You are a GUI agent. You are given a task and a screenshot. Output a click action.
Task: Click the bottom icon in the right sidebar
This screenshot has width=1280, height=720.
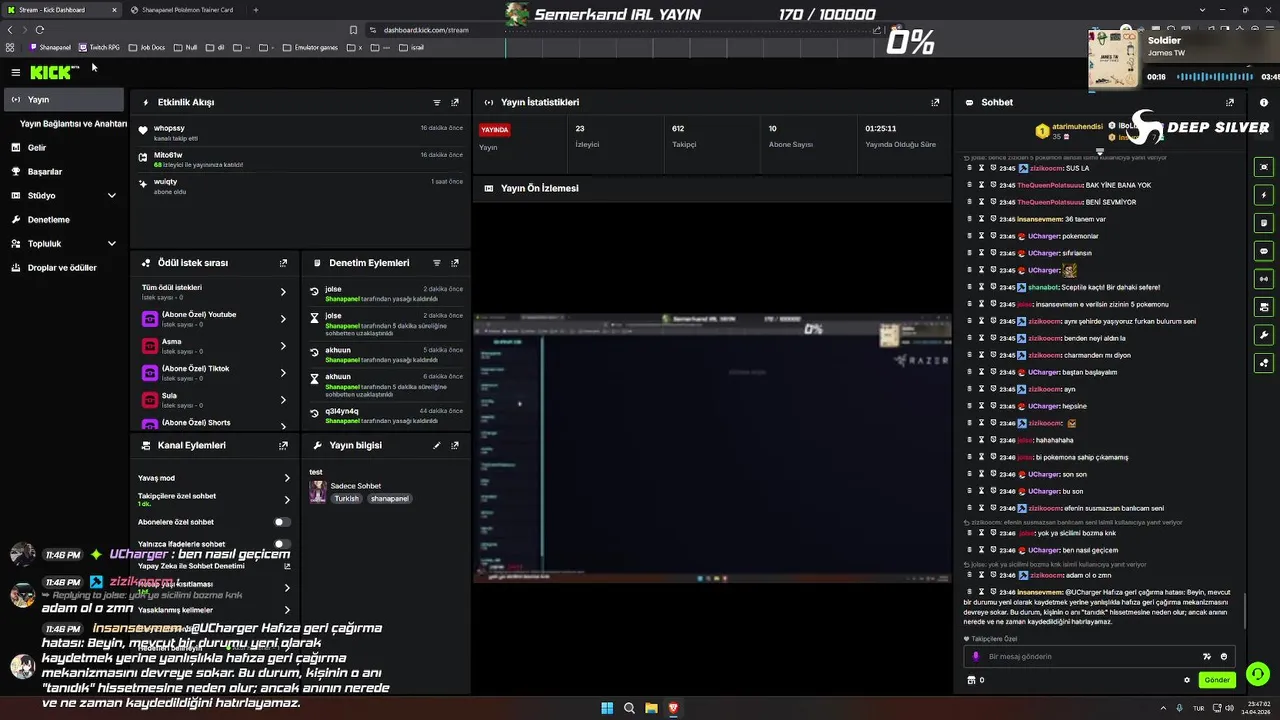[1264, 363]
